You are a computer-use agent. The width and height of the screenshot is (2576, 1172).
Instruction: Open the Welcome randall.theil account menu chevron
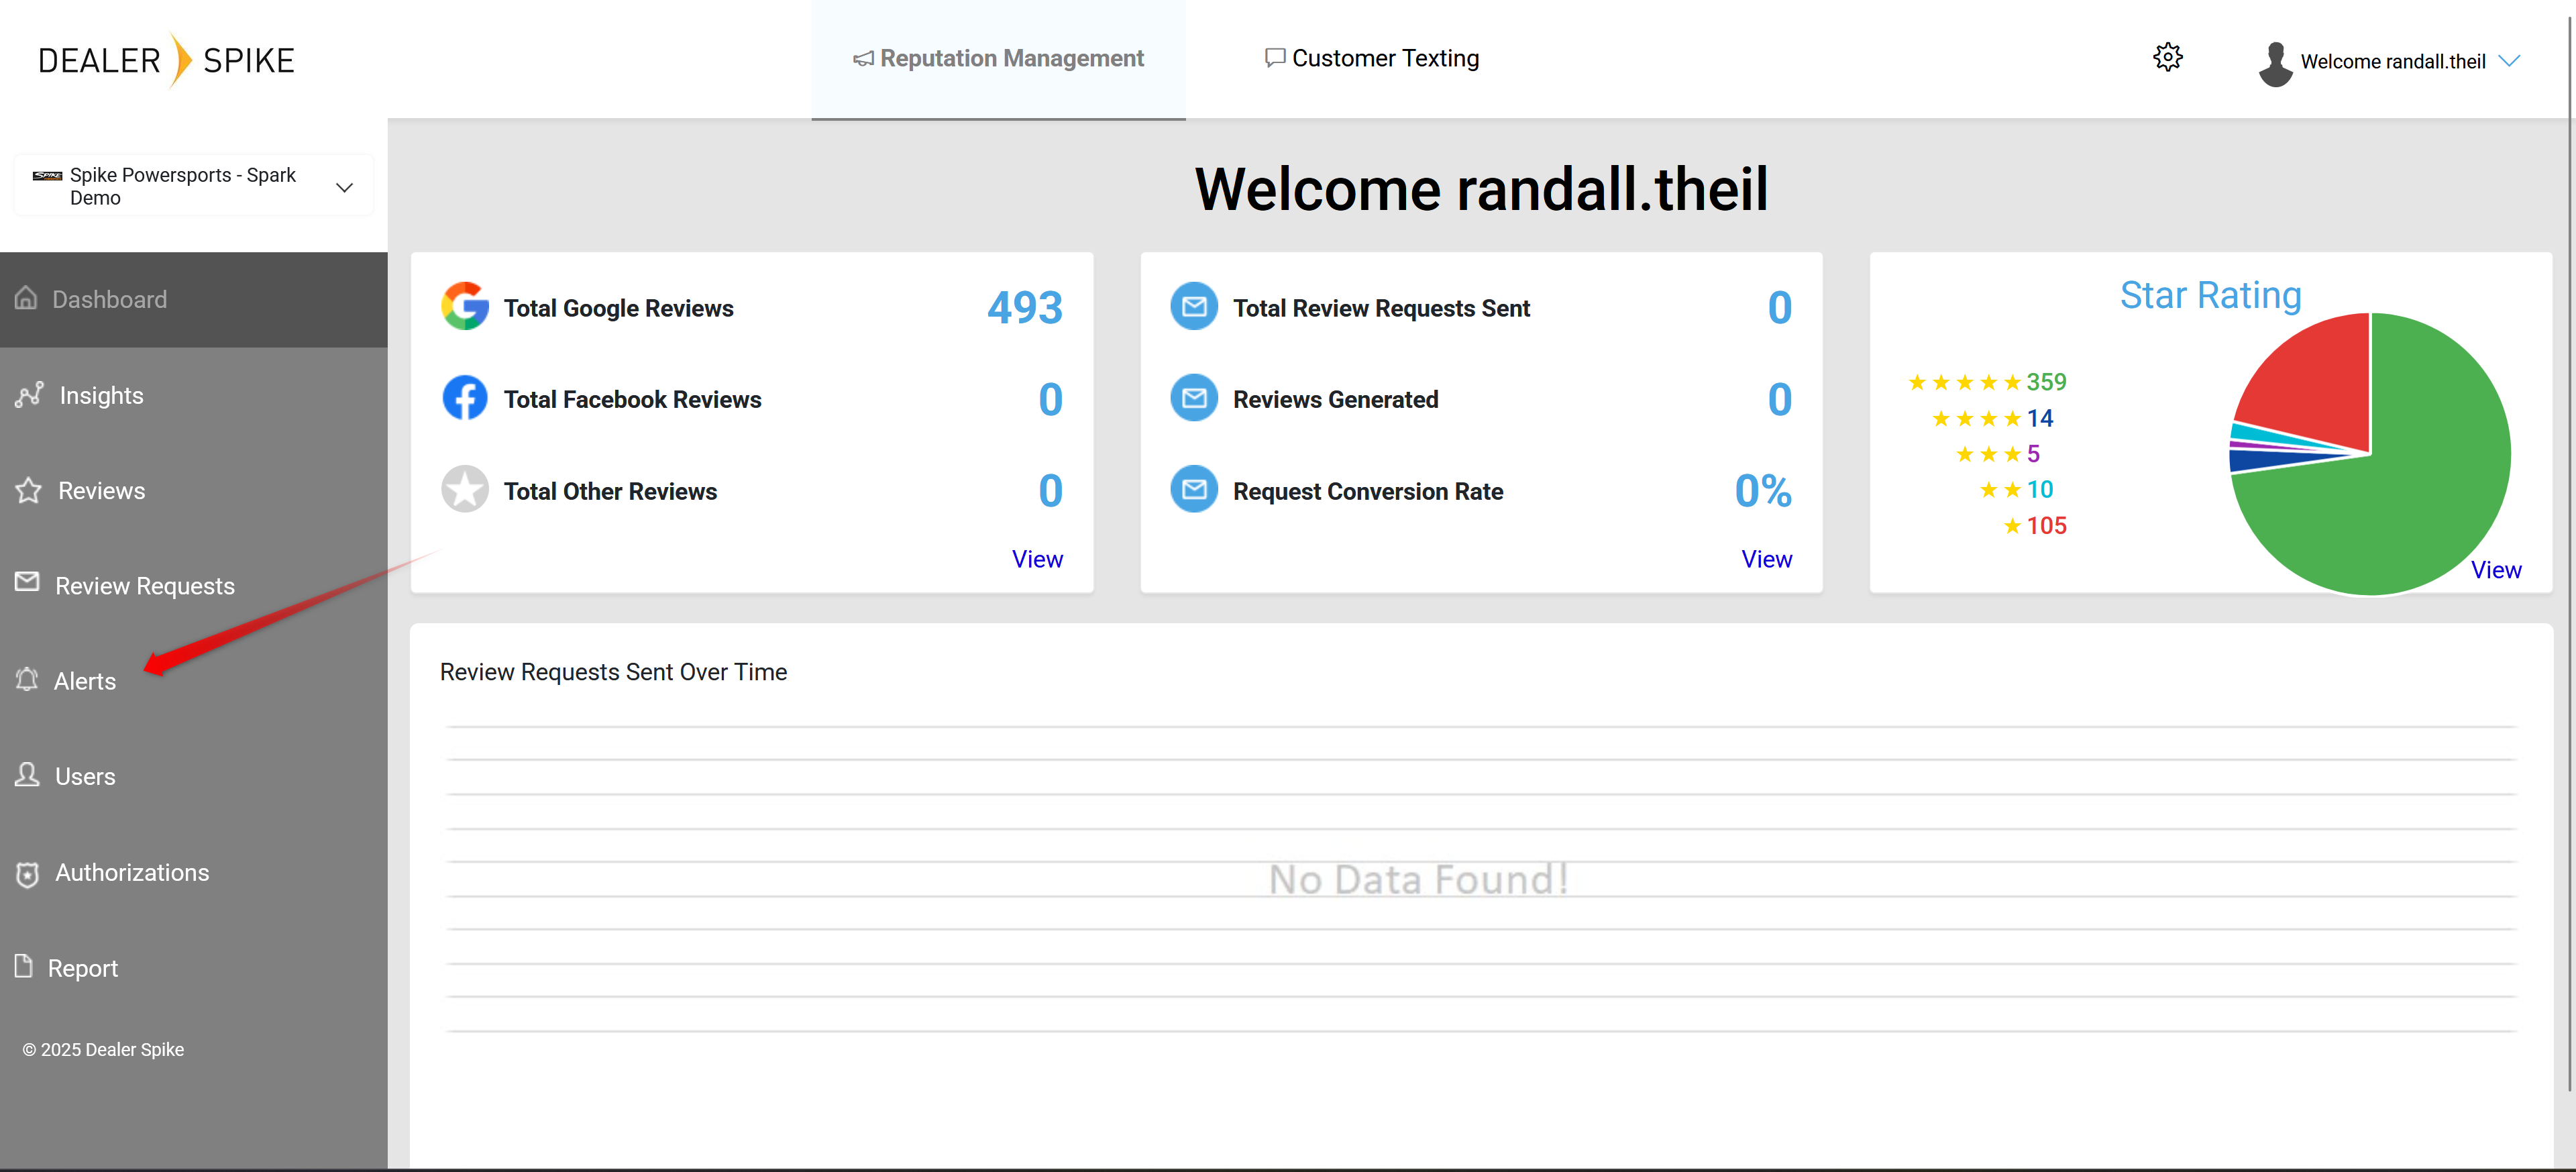2509,61
